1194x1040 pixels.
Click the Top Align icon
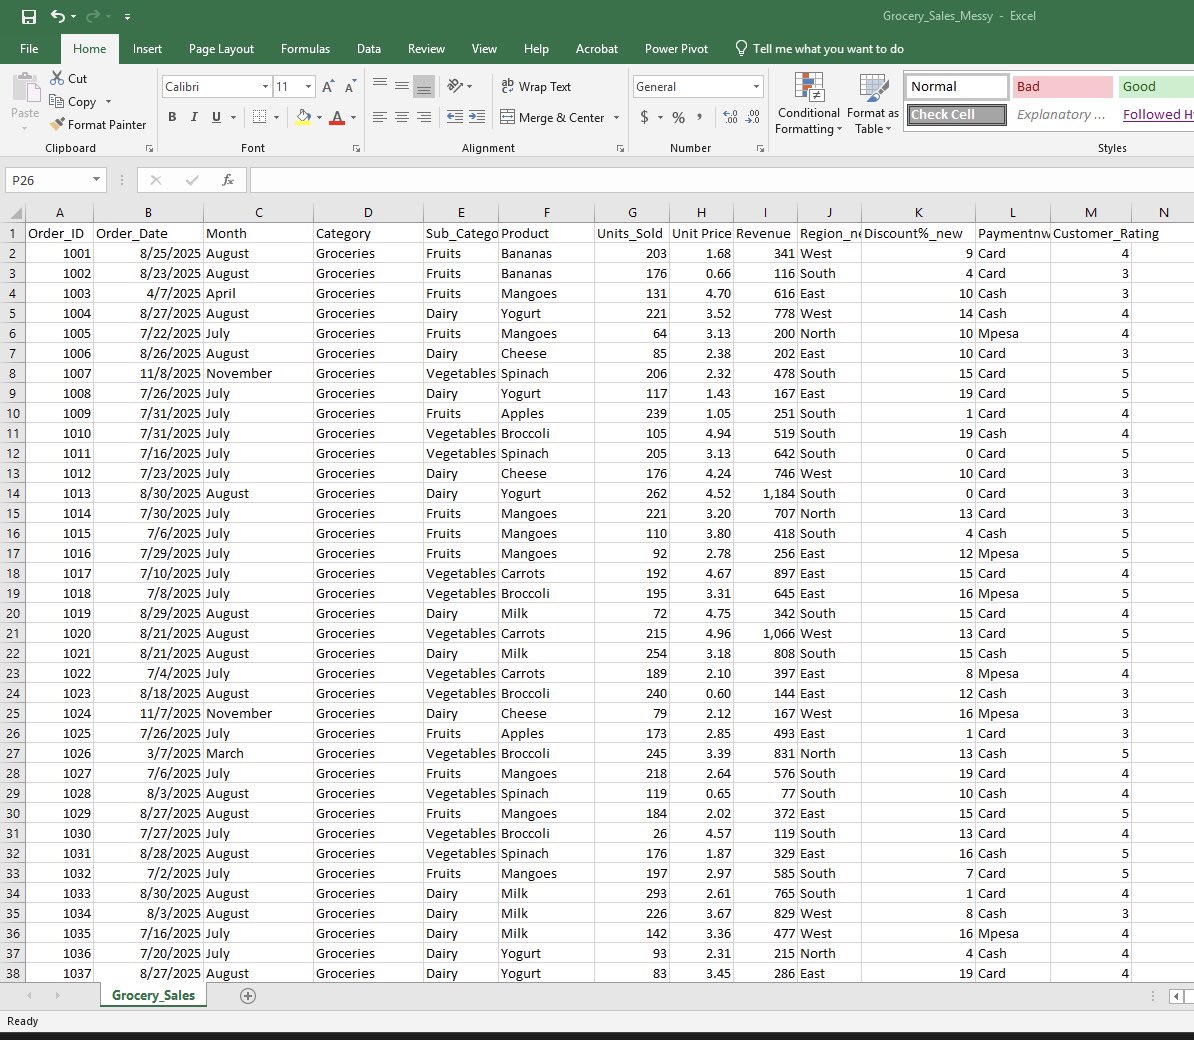379,85
